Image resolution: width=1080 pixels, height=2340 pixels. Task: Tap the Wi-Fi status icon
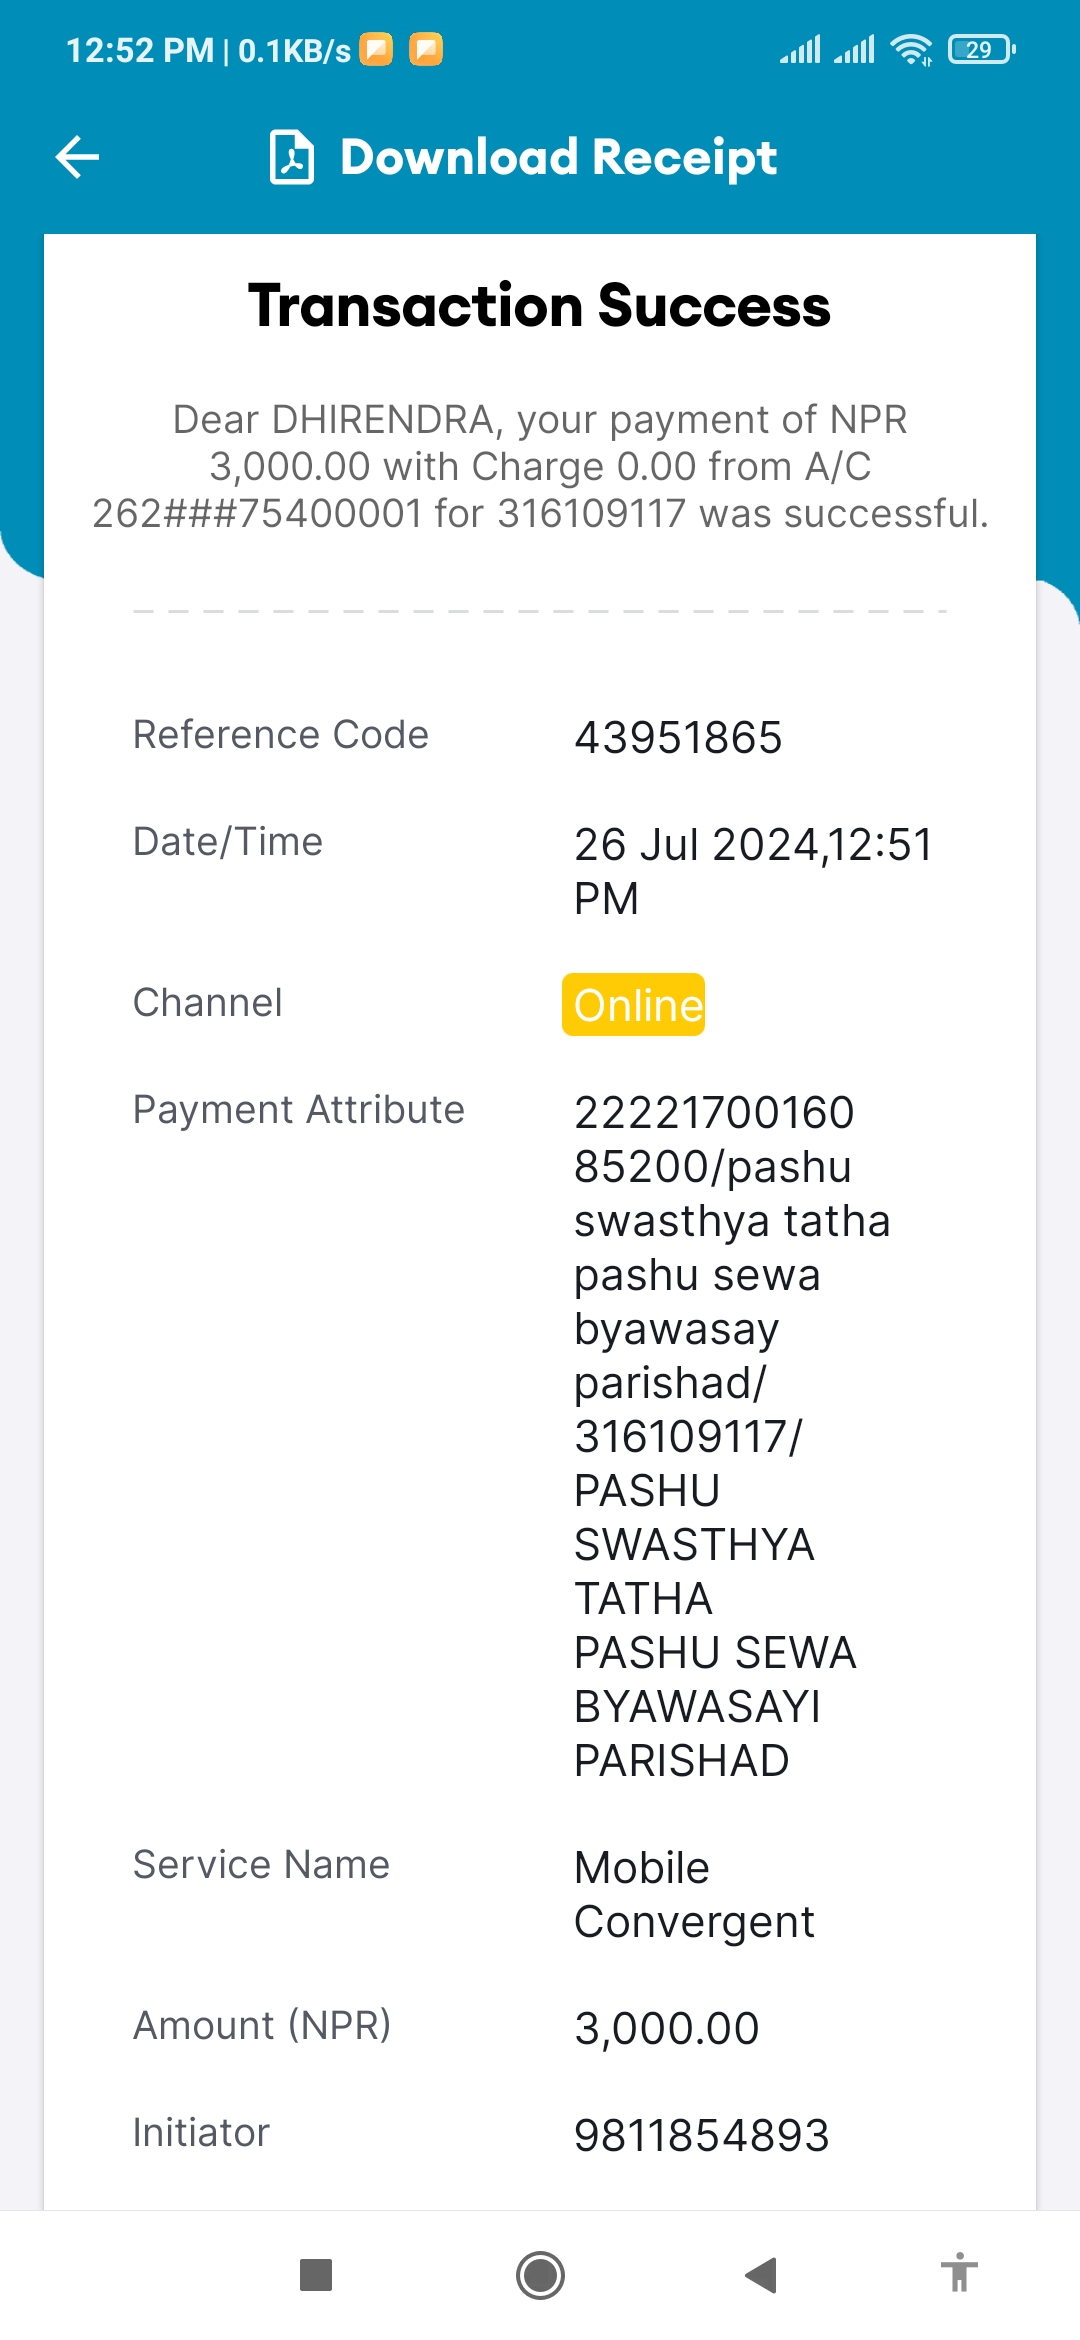(911, 49)
